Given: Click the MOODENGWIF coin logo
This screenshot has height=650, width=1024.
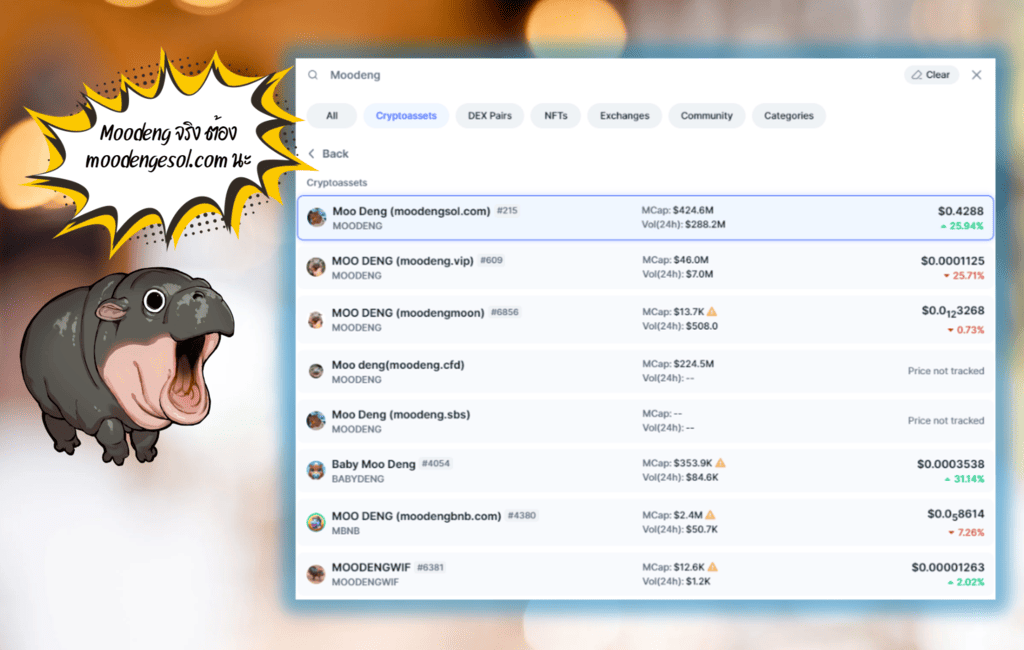Looking at the screenshot, I should click(316, 574).
